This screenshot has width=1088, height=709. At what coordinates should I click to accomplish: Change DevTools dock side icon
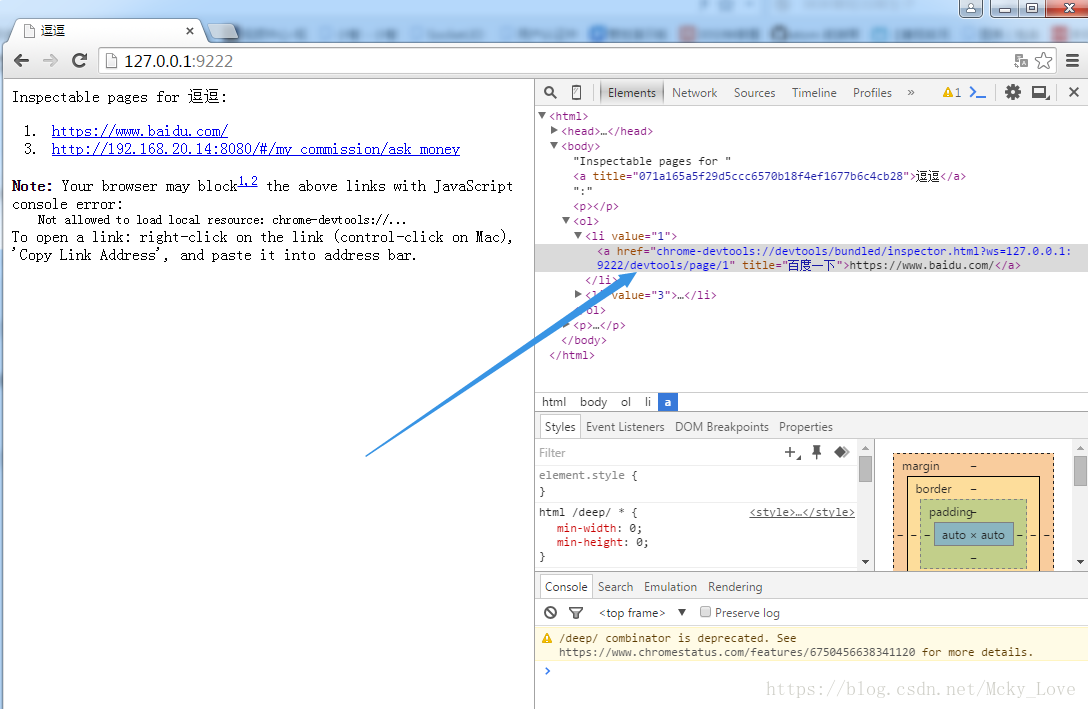point(1040,92)
